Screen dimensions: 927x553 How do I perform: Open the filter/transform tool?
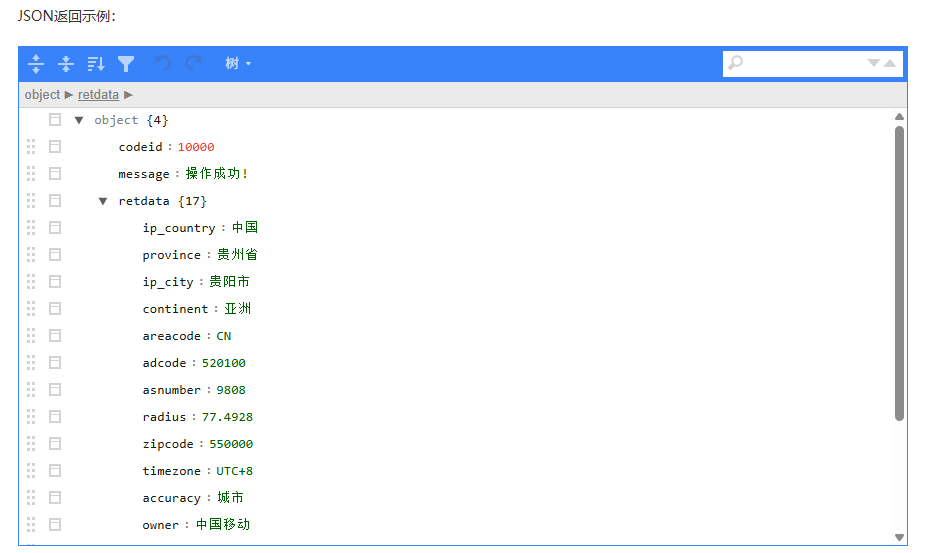126,63
